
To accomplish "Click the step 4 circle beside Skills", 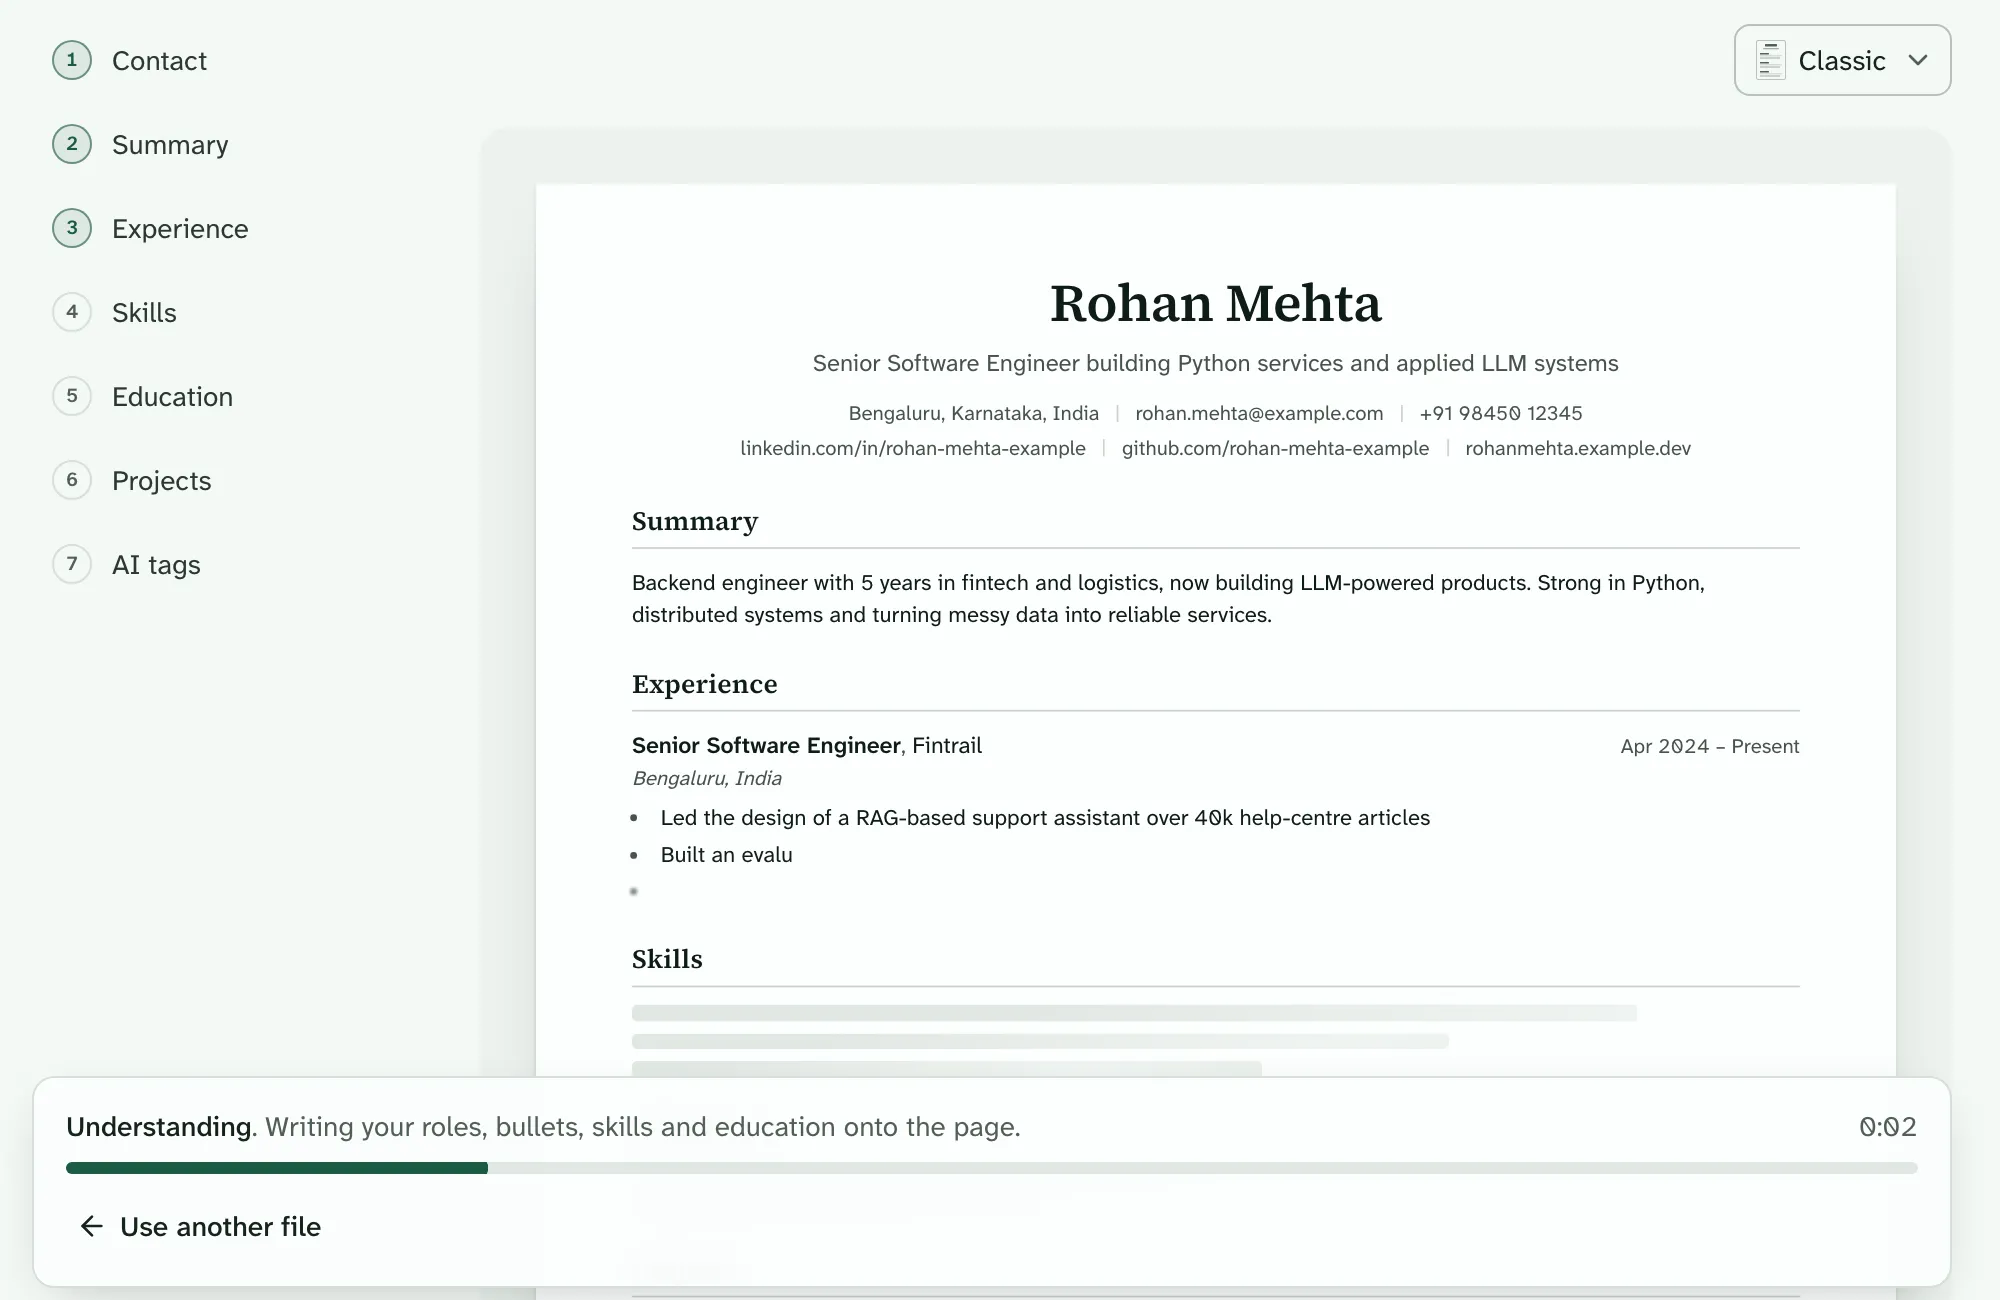I will tap(72, 312).
